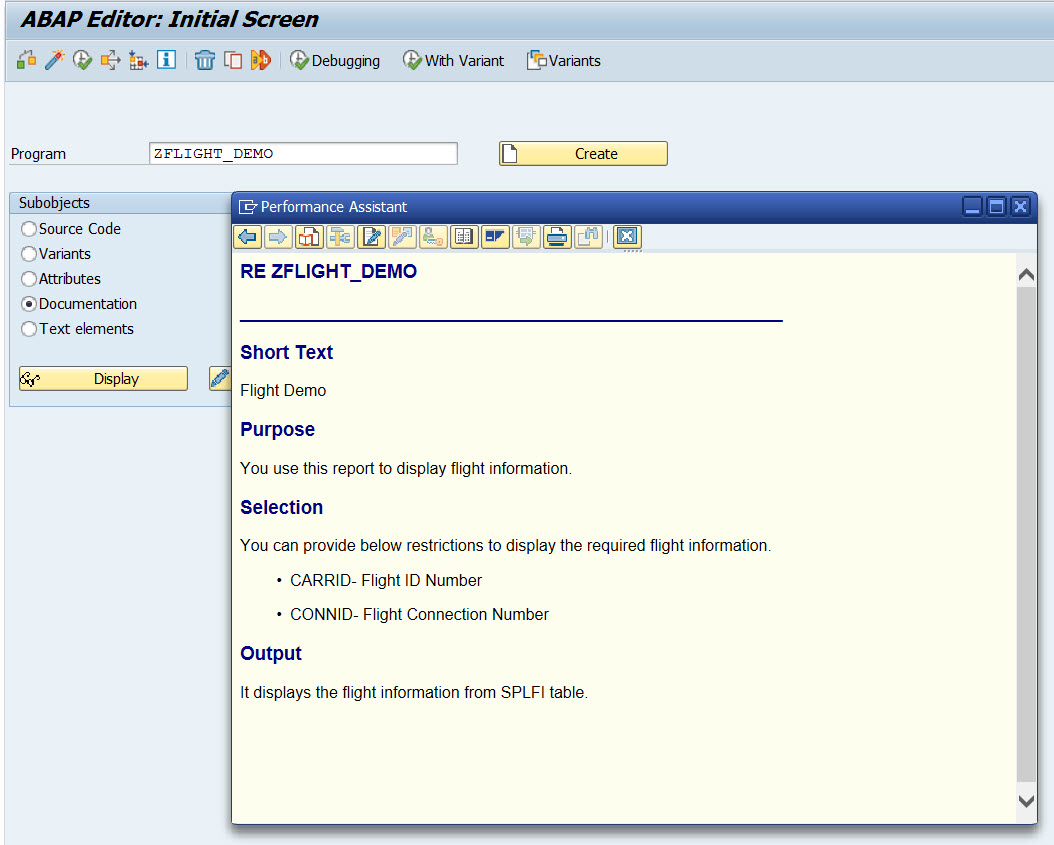Click the Rename icon next to Copy
This screenshot has width=1054, height=845.
point(259,60)
